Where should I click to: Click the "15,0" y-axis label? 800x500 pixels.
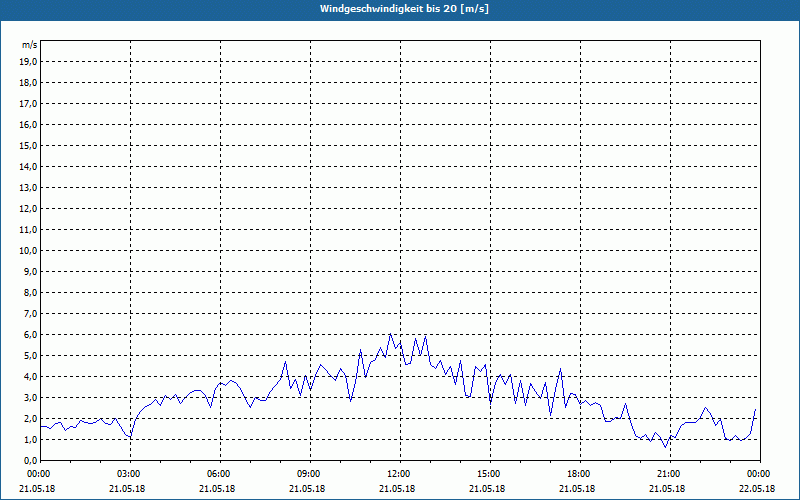(28, 145)
